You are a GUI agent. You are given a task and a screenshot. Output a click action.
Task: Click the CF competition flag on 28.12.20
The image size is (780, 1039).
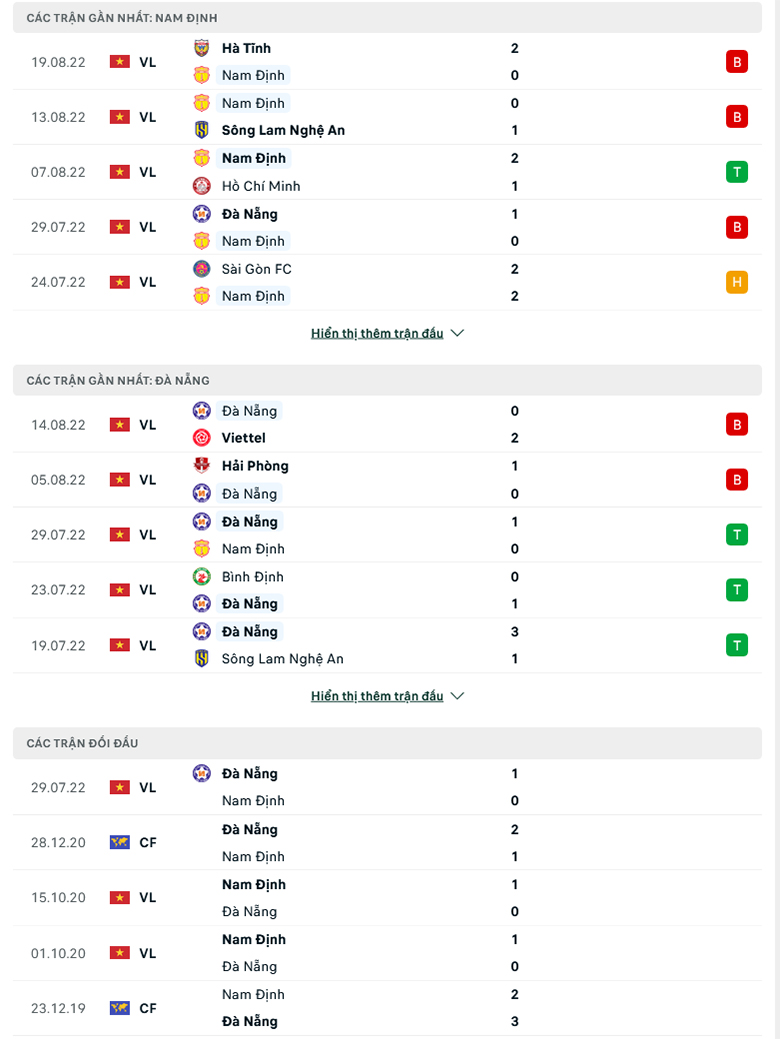pyautogui.click(x=119, y=842)
